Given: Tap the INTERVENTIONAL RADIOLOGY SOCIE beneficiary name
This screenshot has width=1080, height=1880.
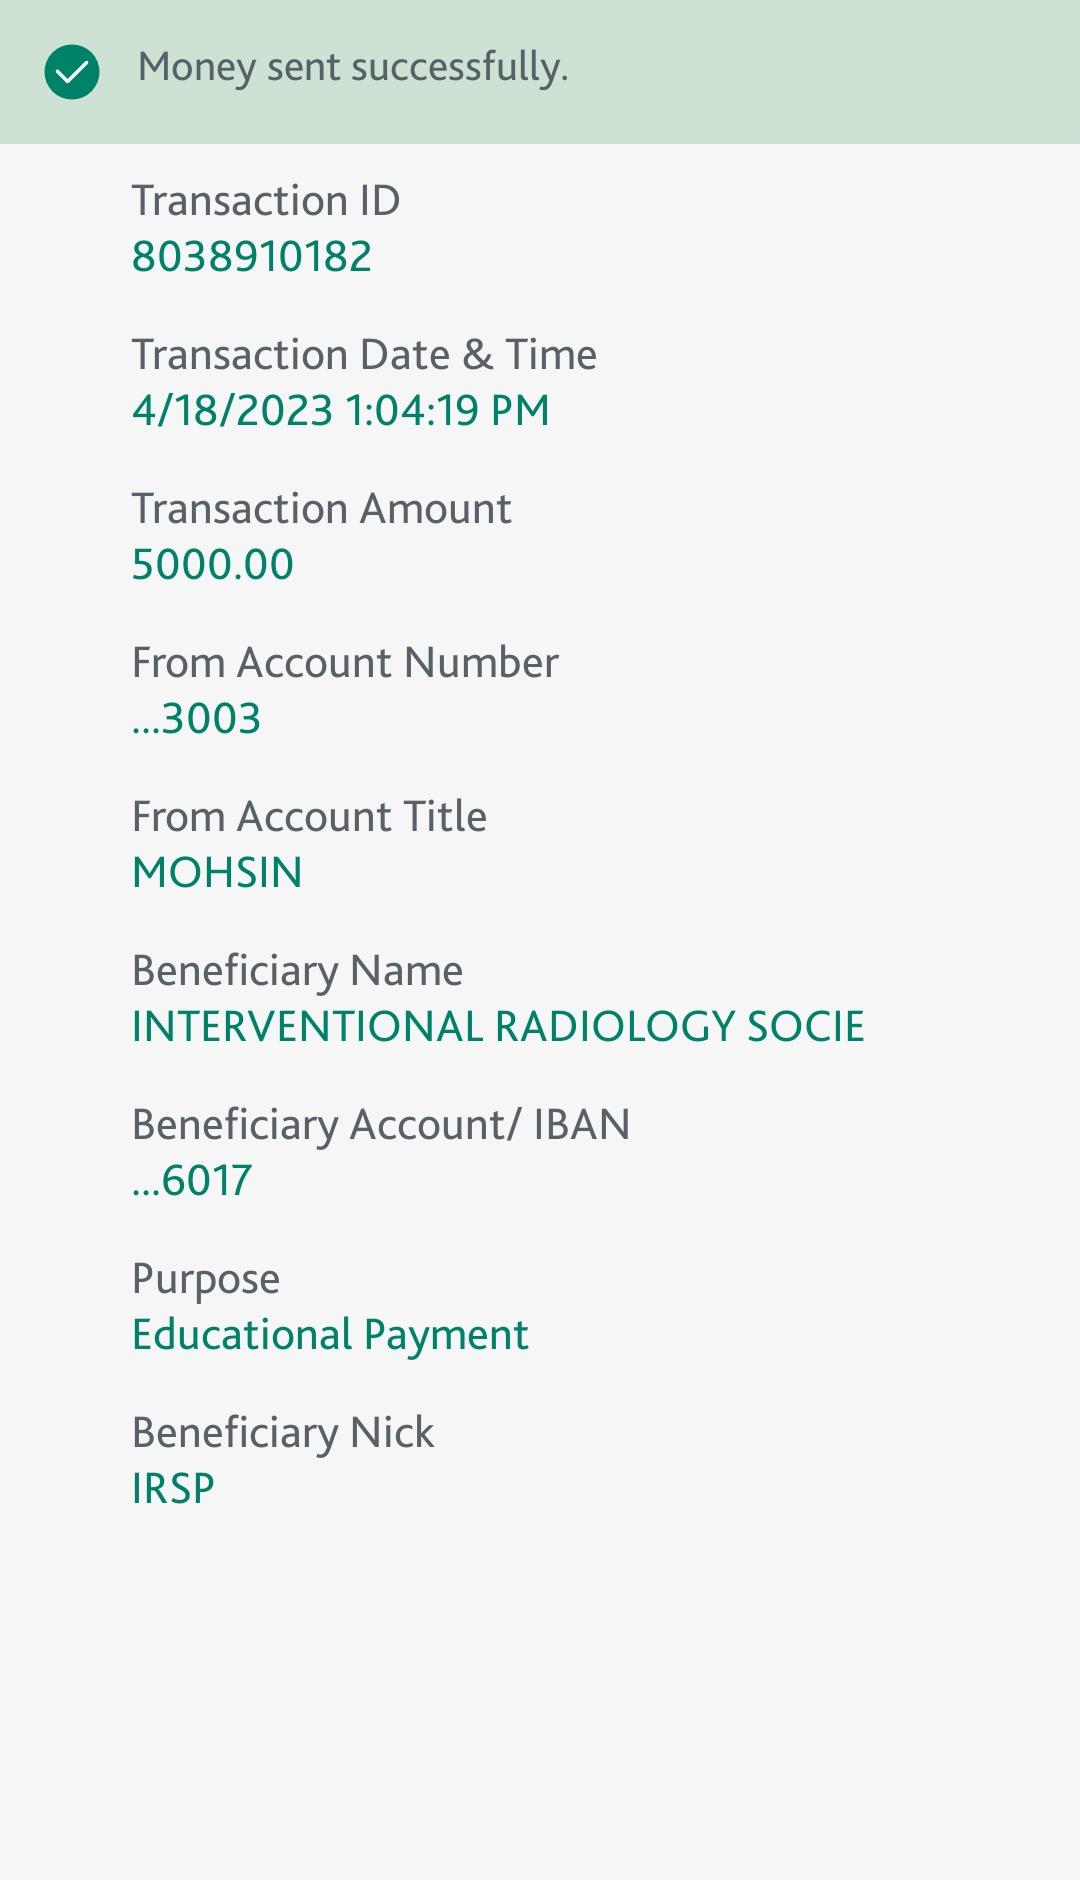Looking at the screenshot, I should tap(498, 1027).
